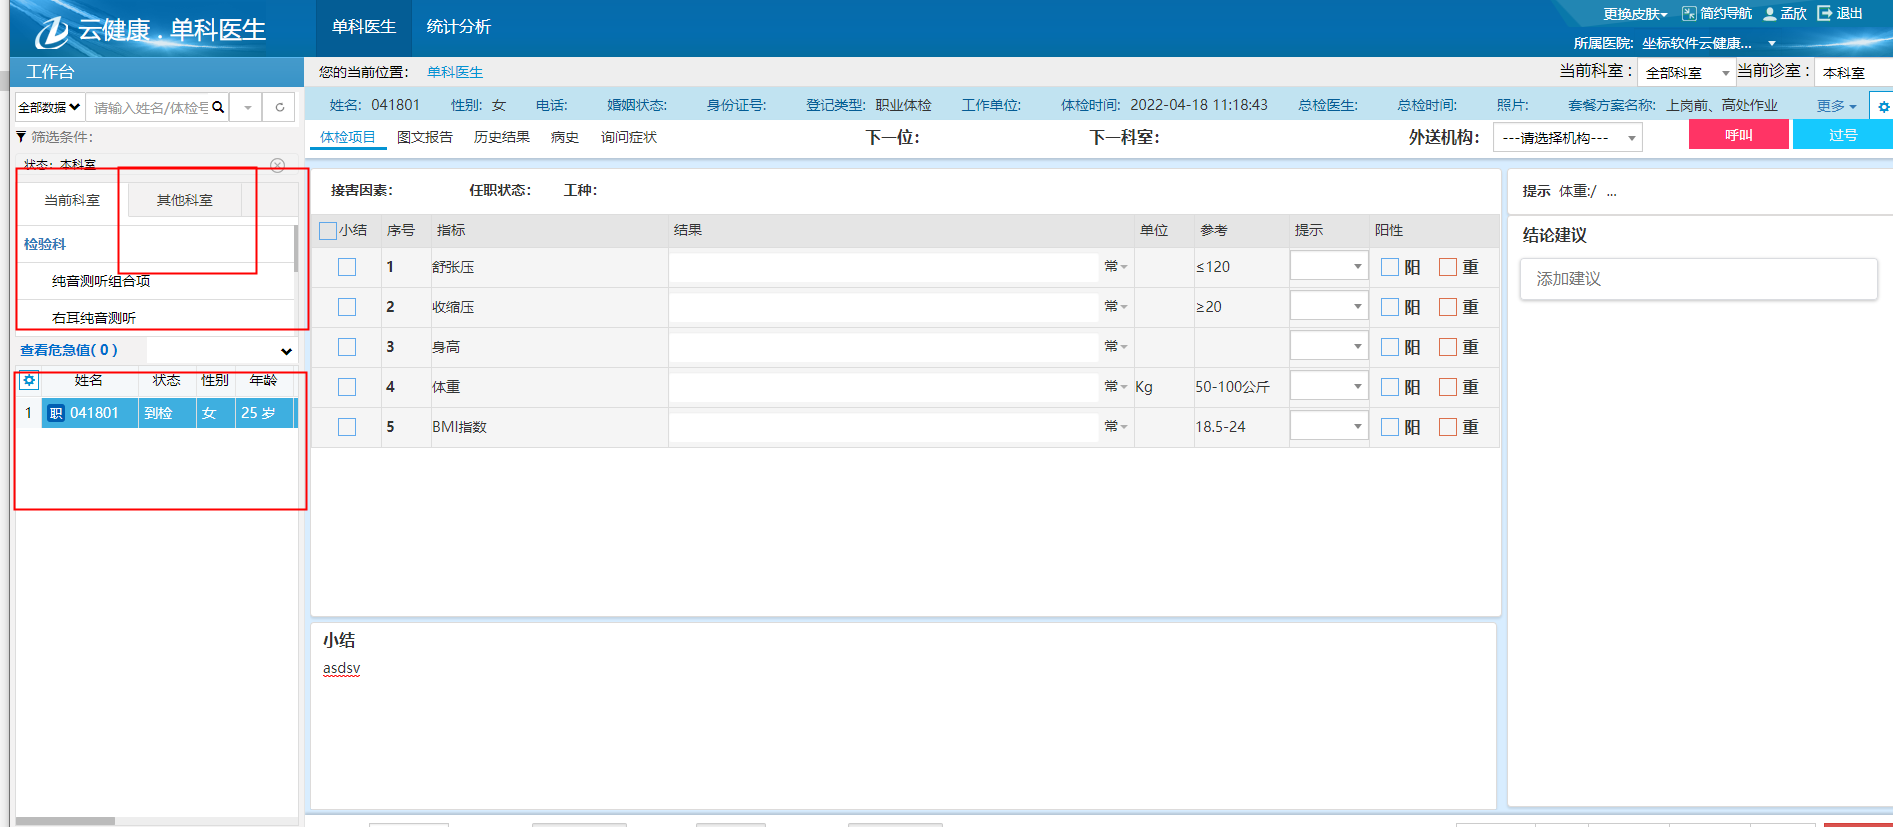Screen dimensions: 1893x827
Task: Check the 小结 header checkbox
Action: [x=327, y=231]
